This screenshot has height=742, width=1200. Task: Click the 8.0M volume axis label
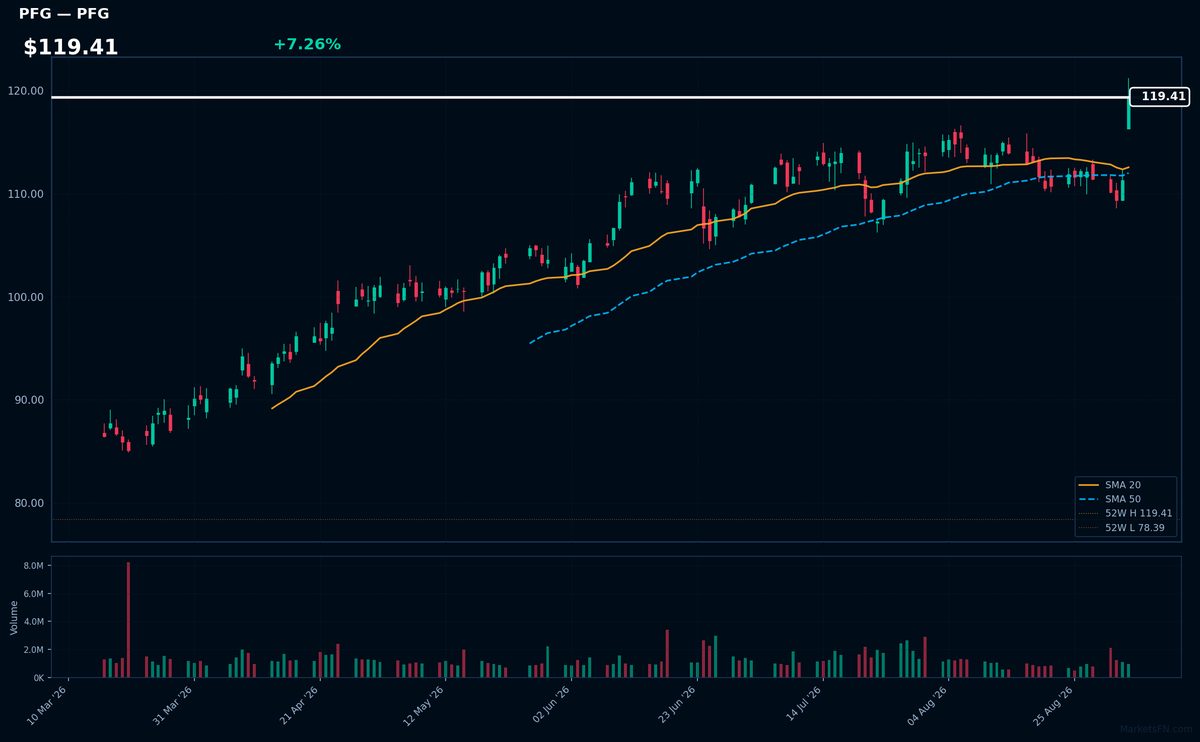click(x=34, y=566)
